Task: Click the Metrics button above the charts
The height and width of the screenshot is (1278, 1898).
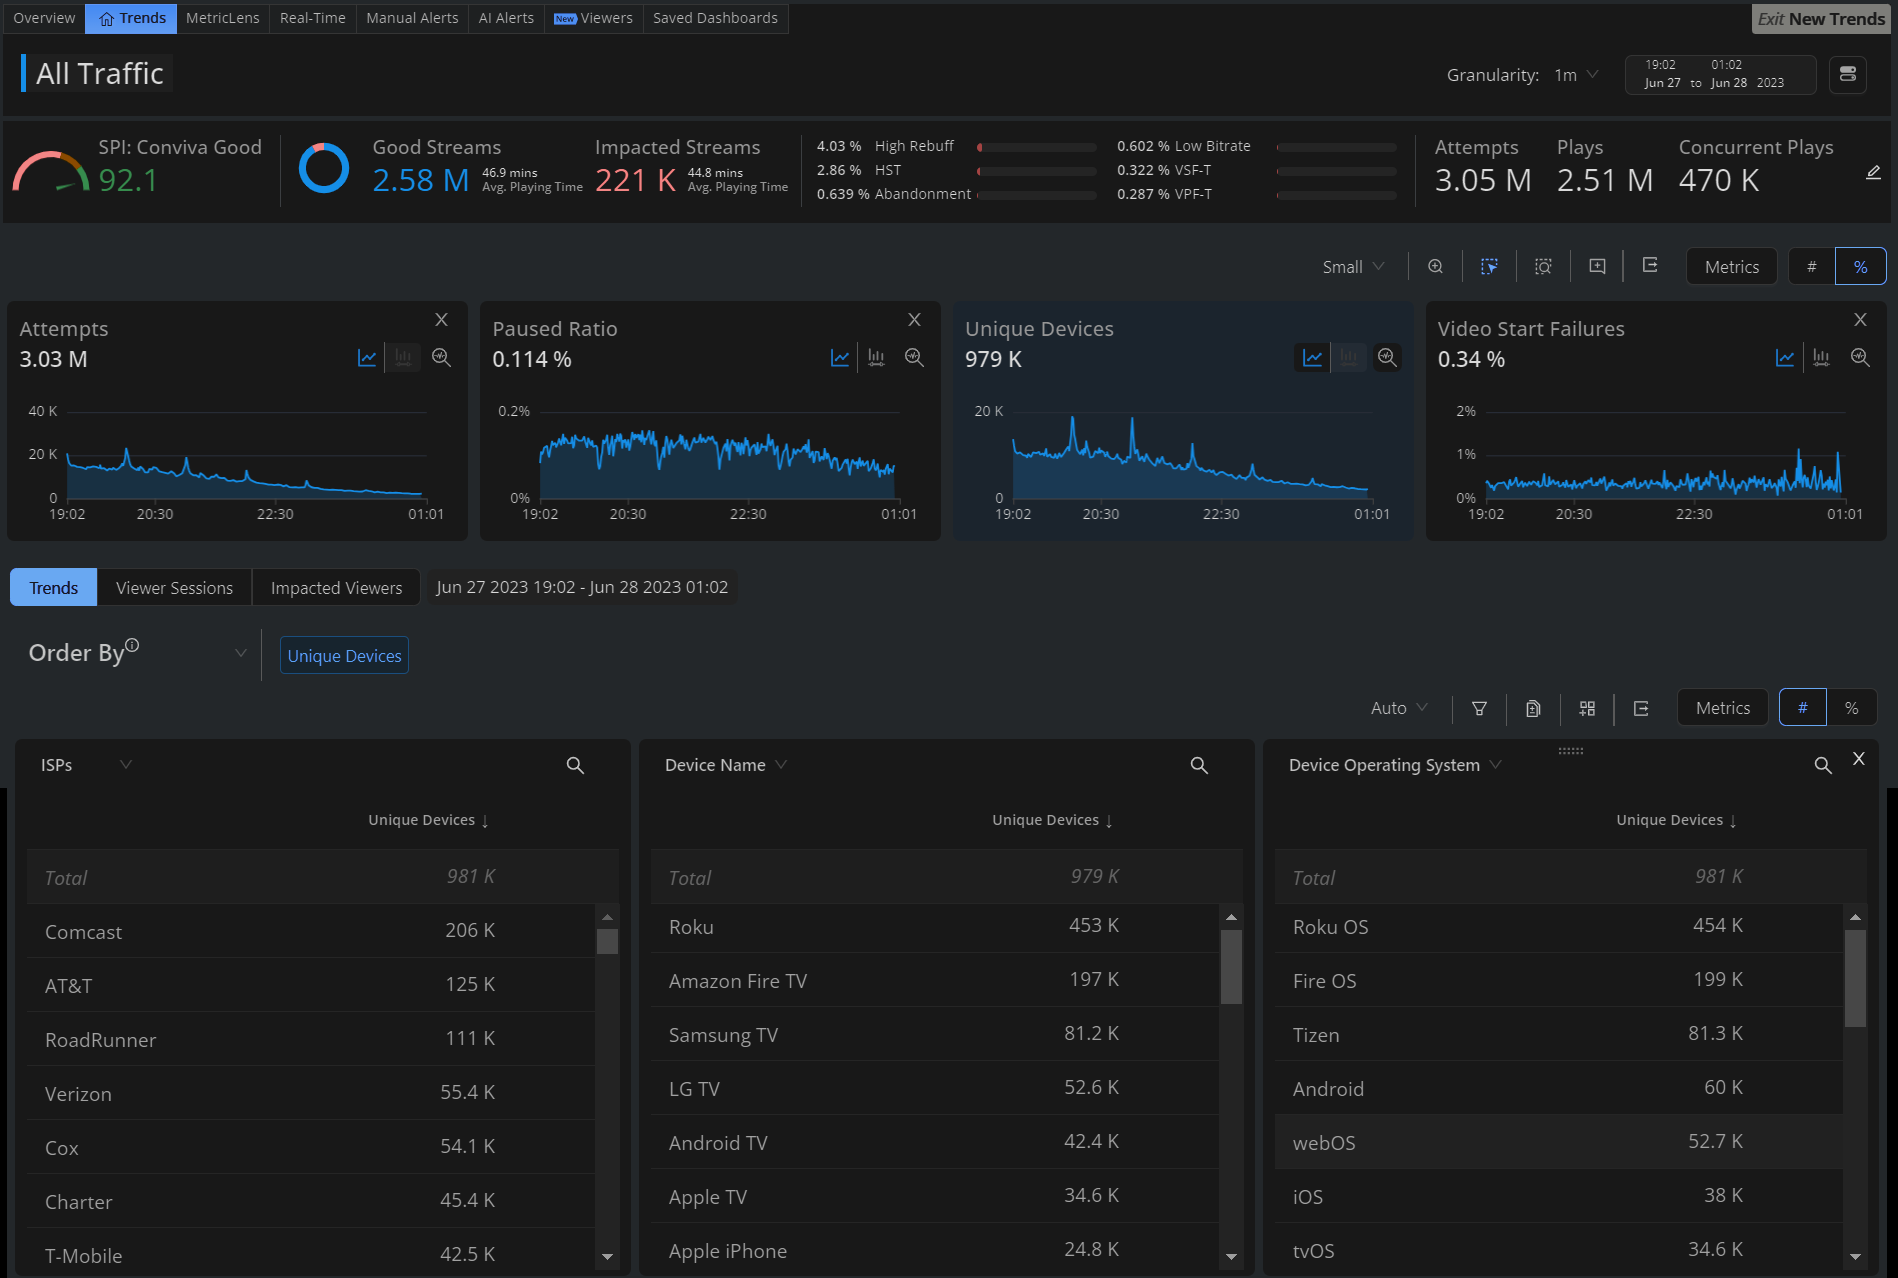Action: 1731,267
